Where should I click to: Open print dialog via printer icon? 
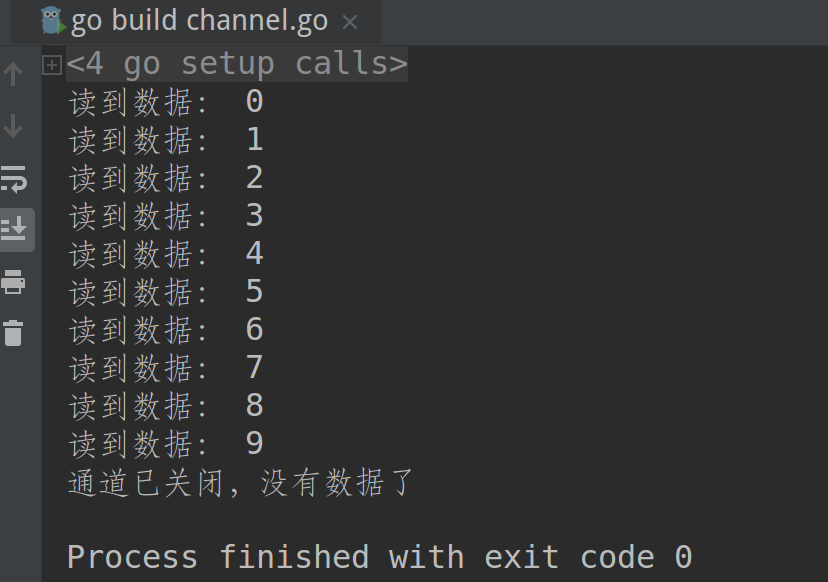pos(14,282)
